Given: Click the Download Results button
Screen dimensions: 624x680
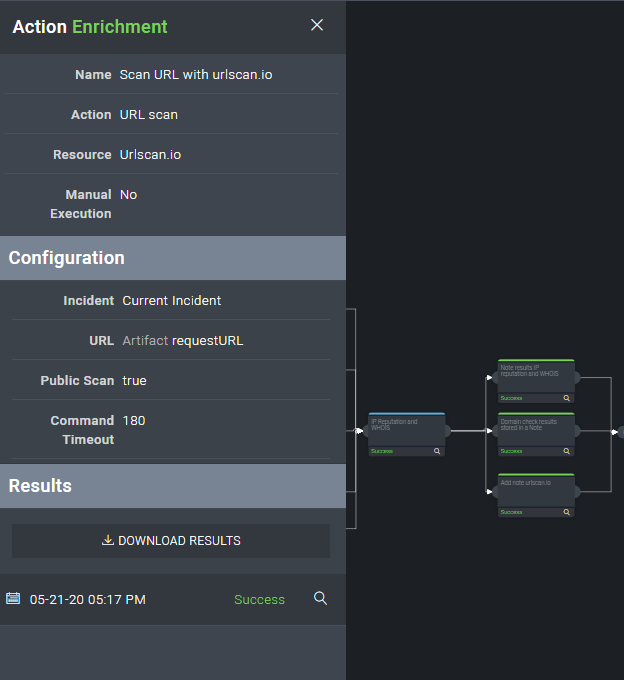Looking at the screenshot, I should [x=171, y=541].
